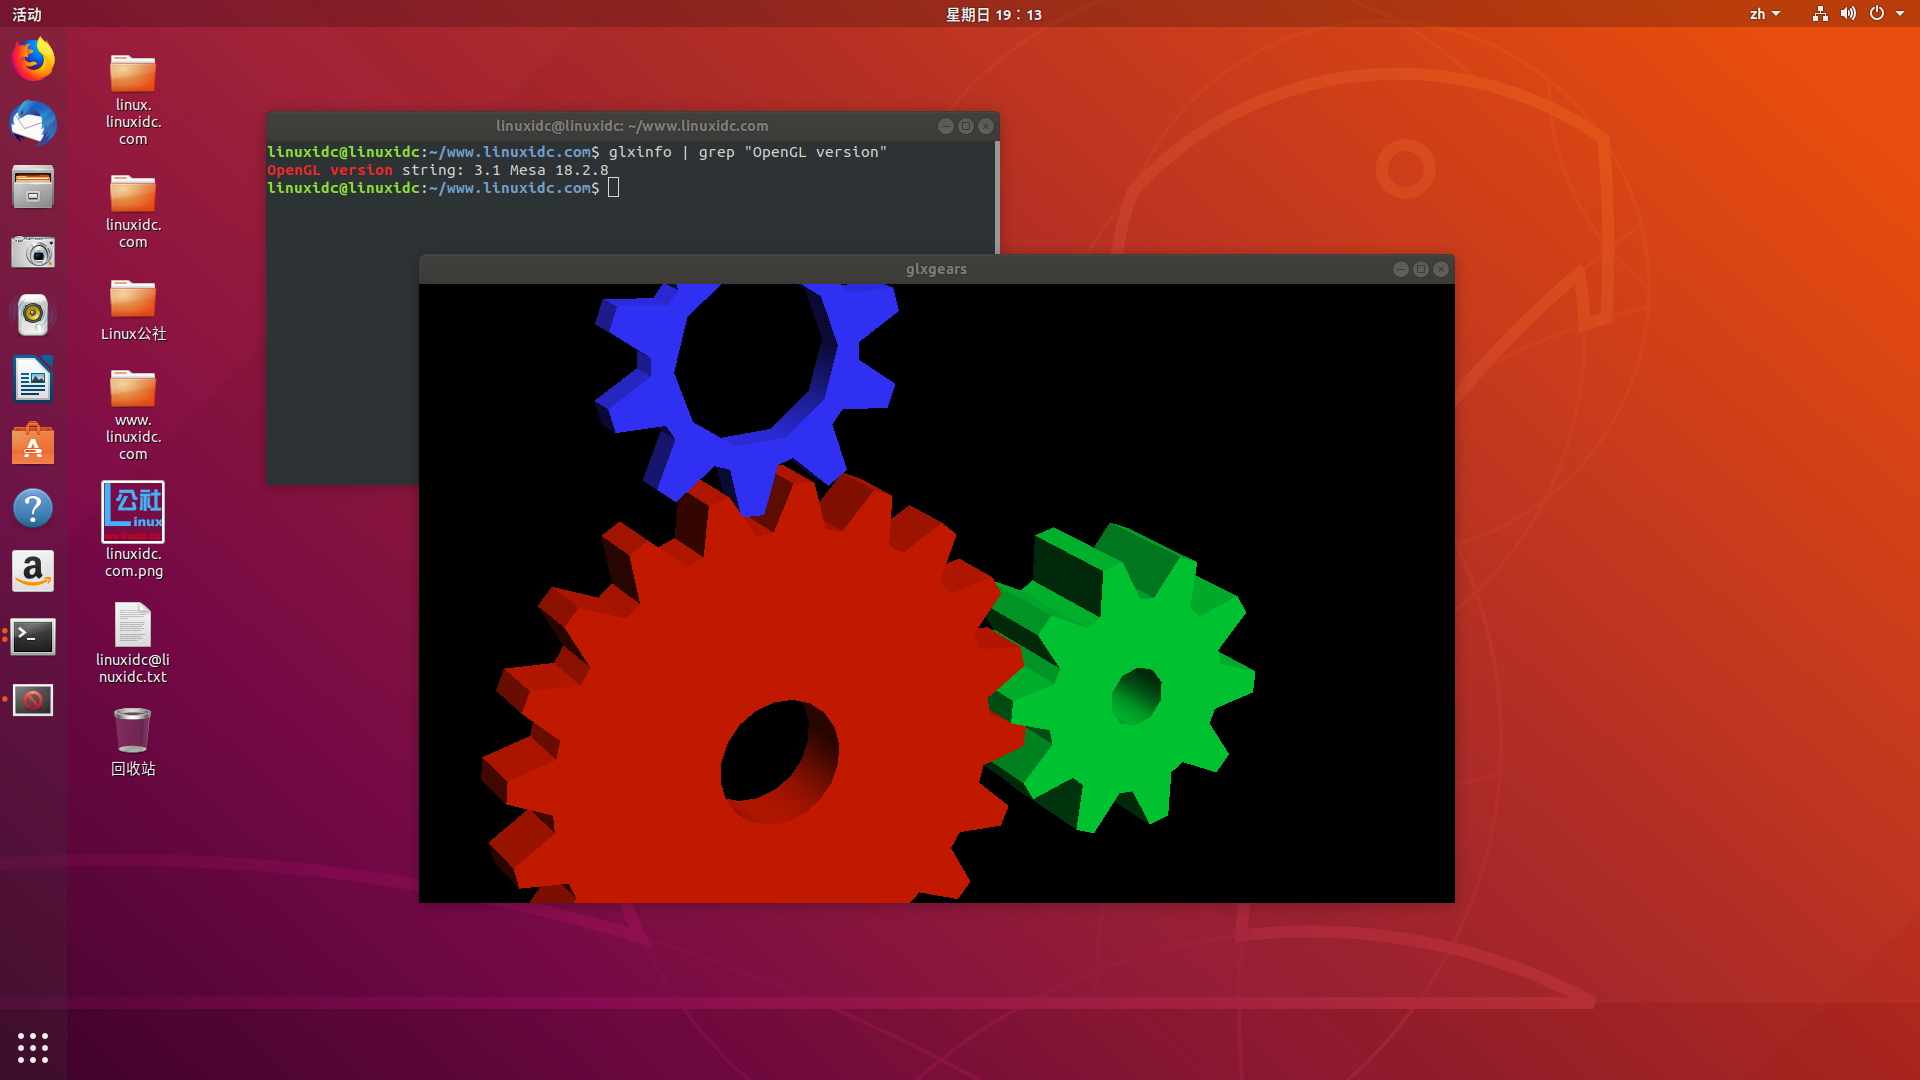Launch Amazon from the dock
1920x1080 pixels.
click(33, 572)
